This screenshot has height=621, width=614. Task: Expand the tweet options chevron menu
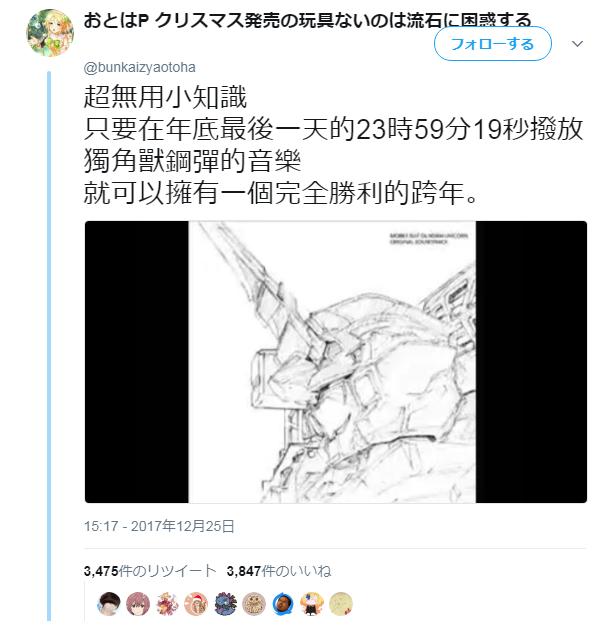pyautogui.click(x=578, y=44)
